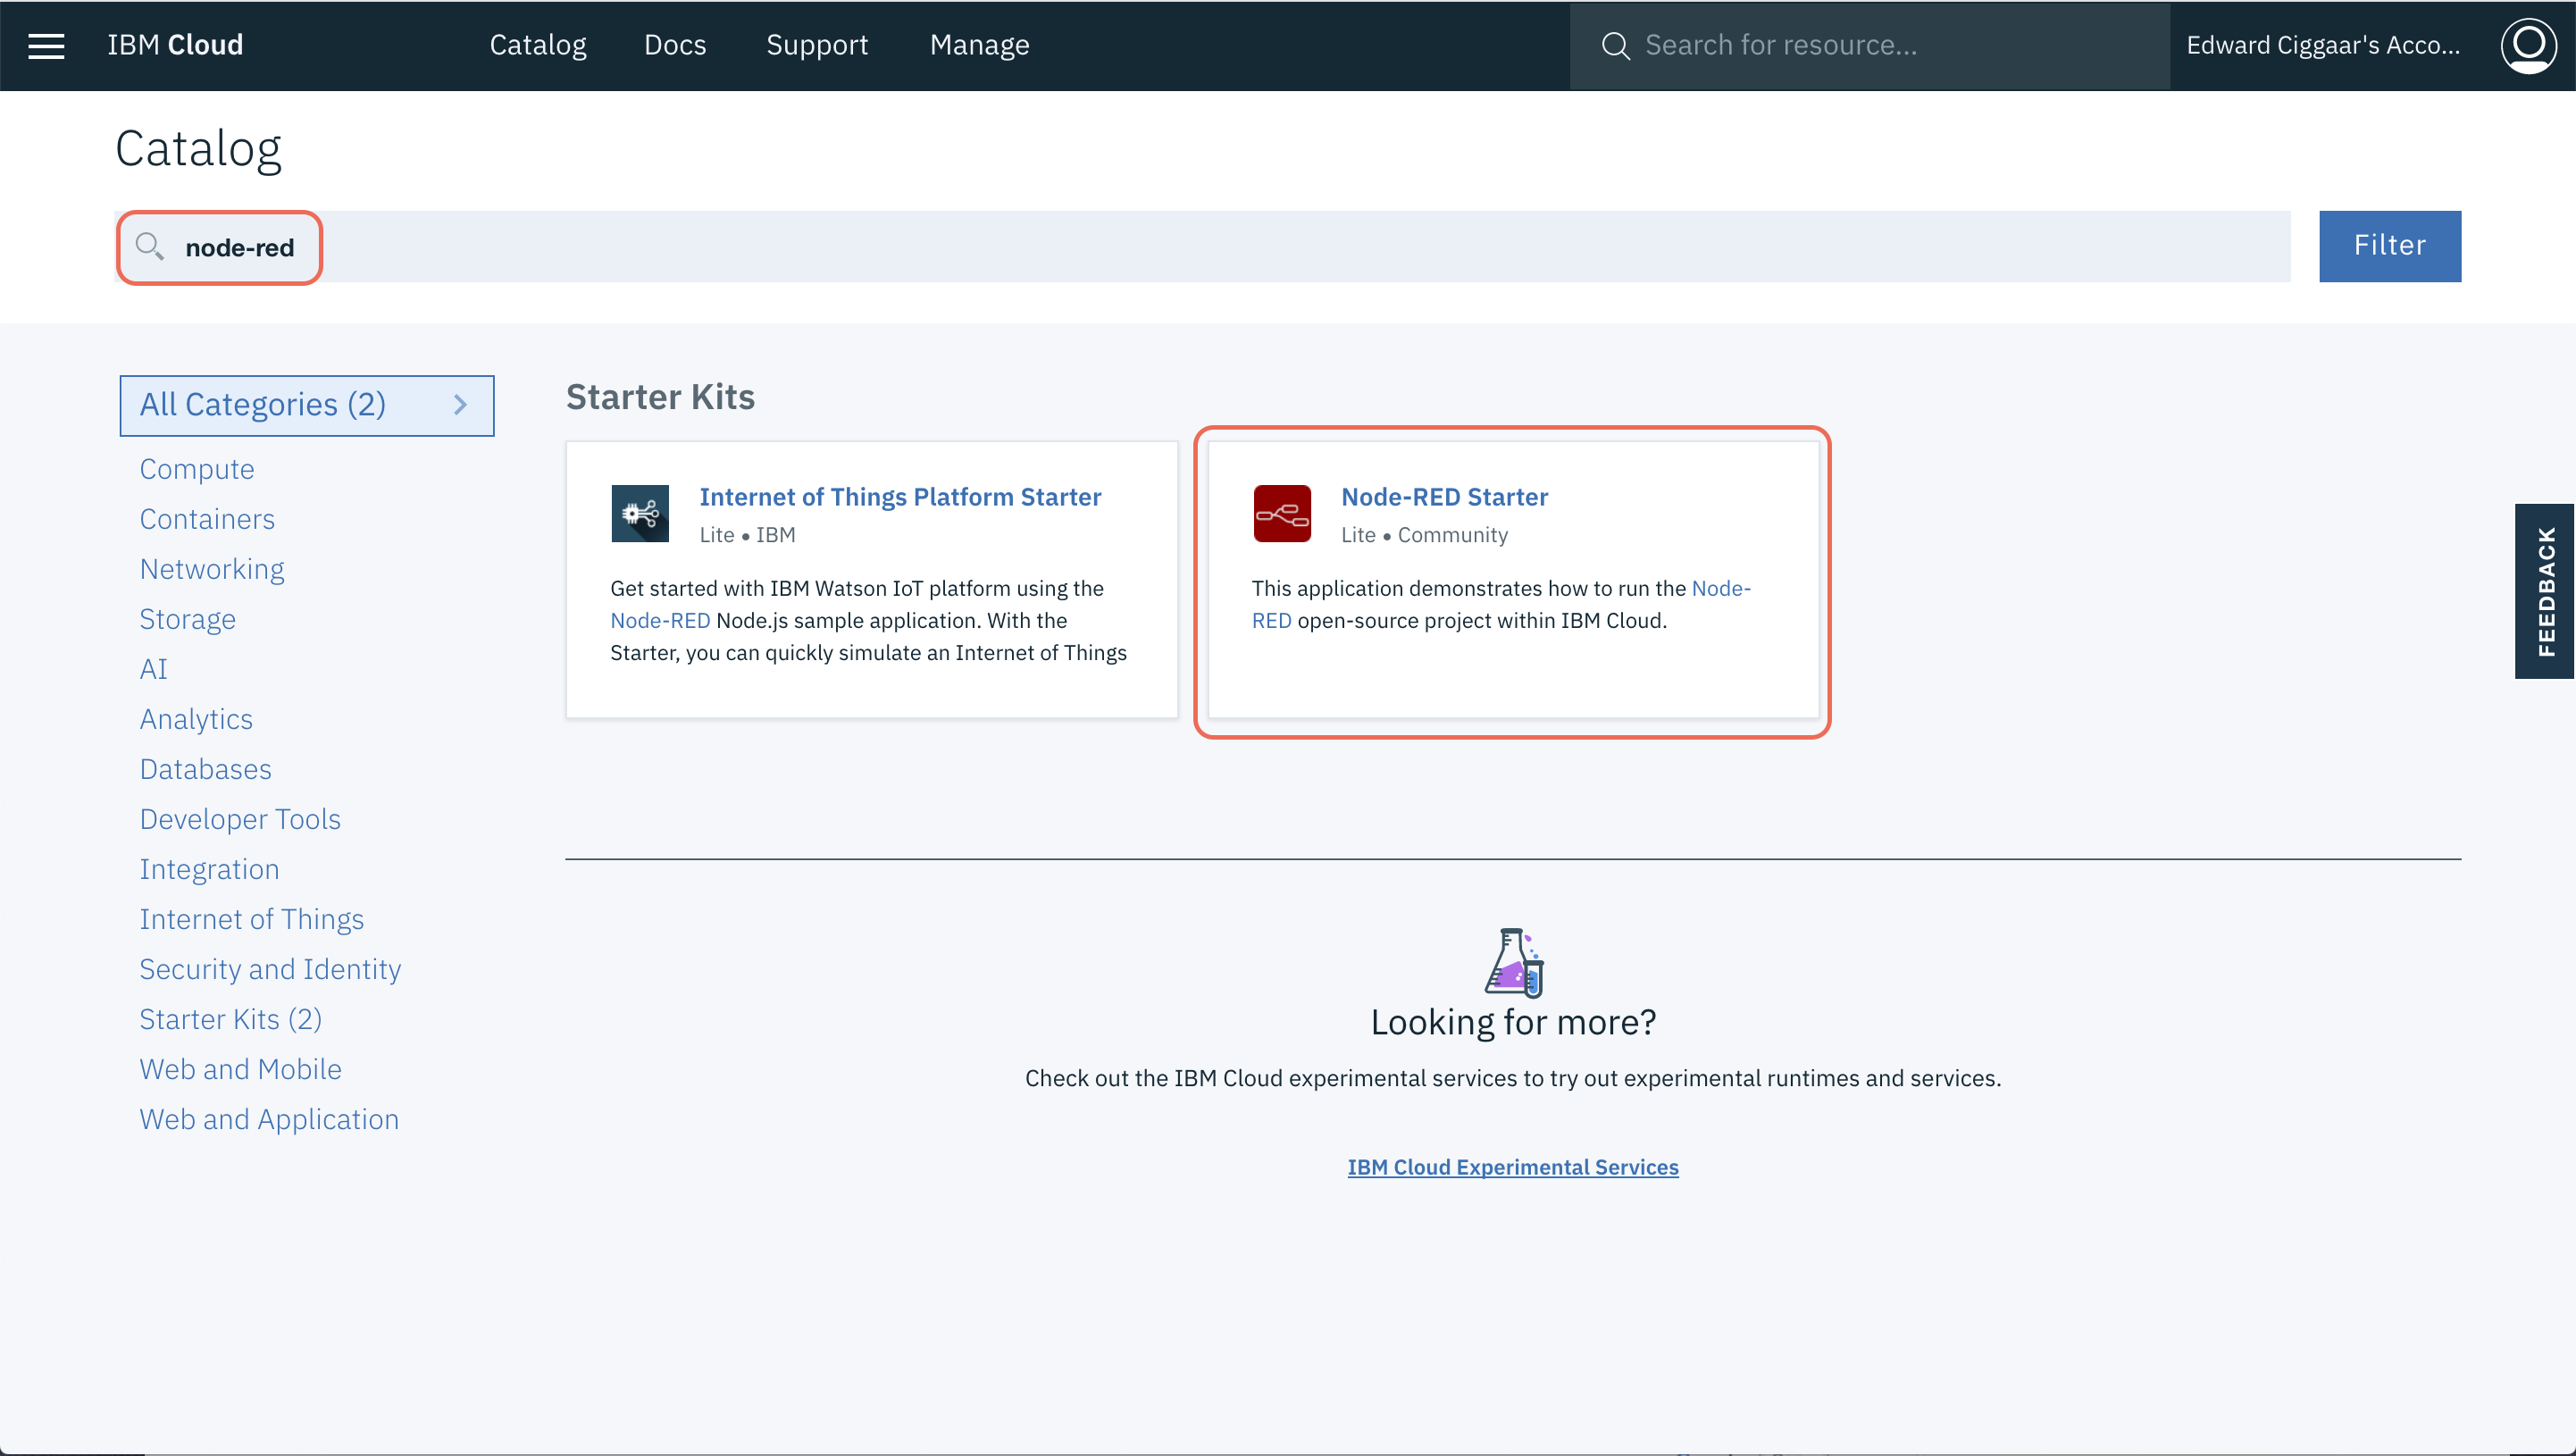Click the top bar resource search icon
Viewport: 2576px width, 1456px height.
(1615, 45)
